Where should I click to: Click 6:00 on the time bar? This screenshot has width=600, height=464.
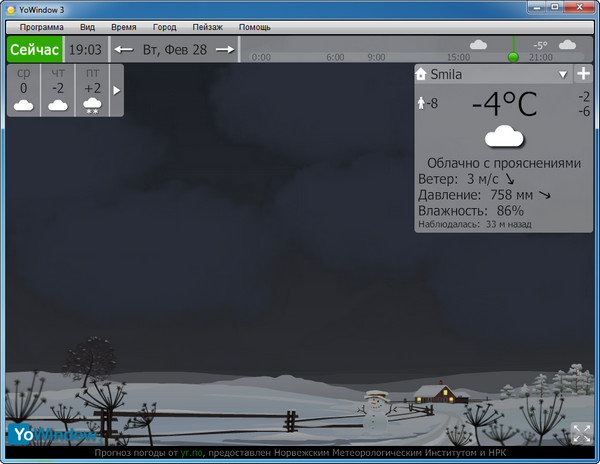pyautogui.click(x=335, y=57)
